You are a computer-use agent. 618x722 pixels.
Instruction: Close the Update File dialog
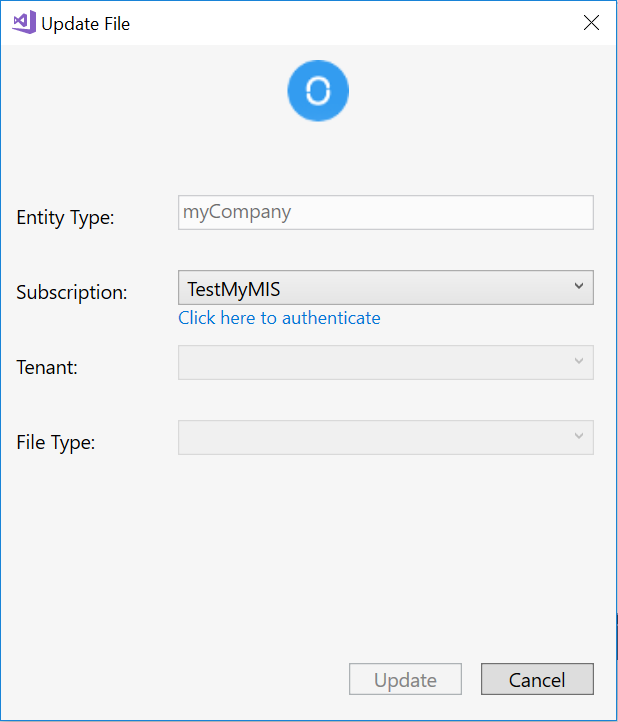[591, 23]
